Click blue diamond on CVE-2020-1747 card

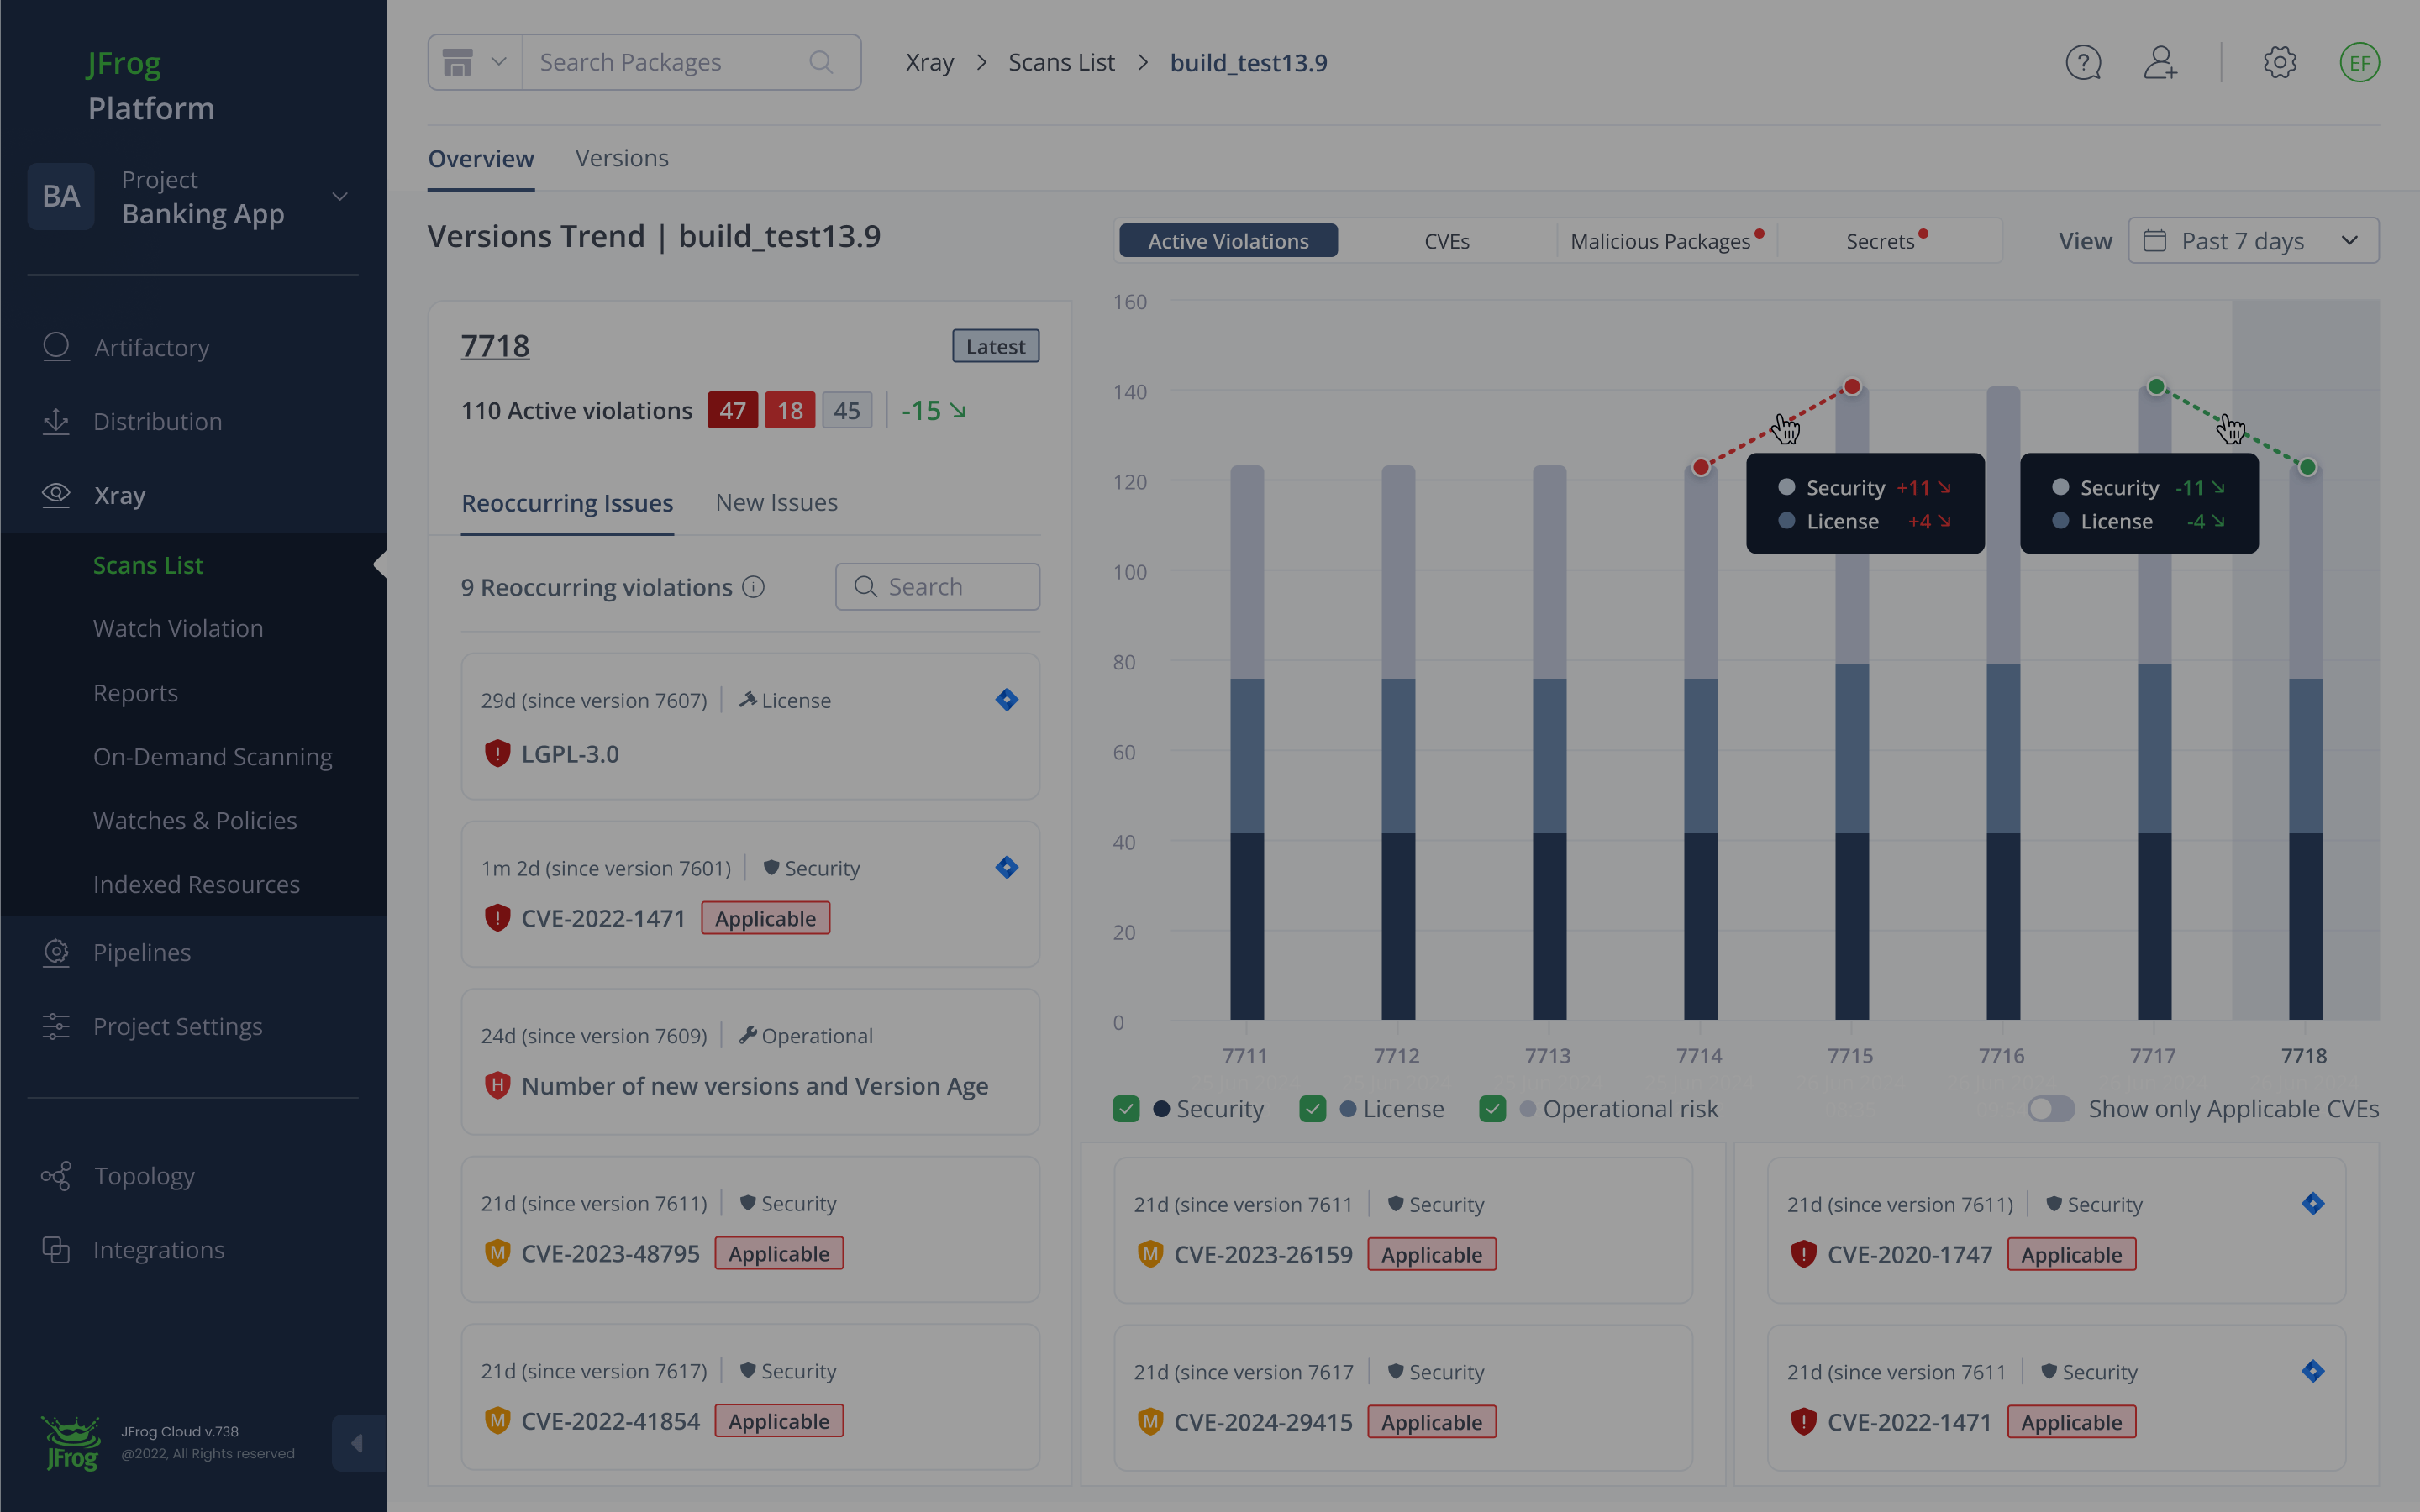point(2312,1204)
